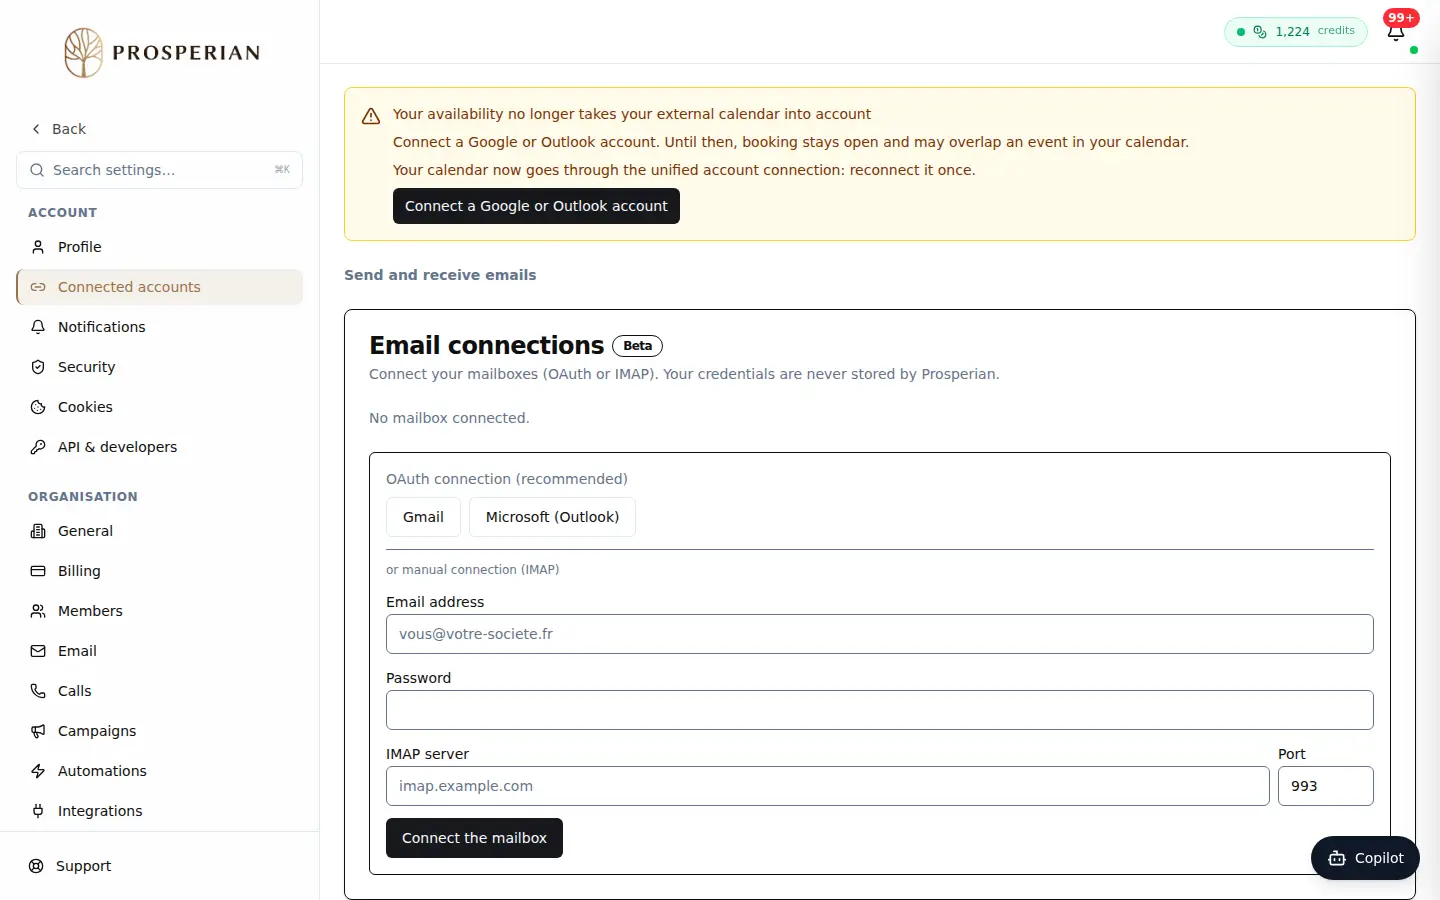Focus the Search settings field
This screenshot has width=1440, height=900.
160,170
